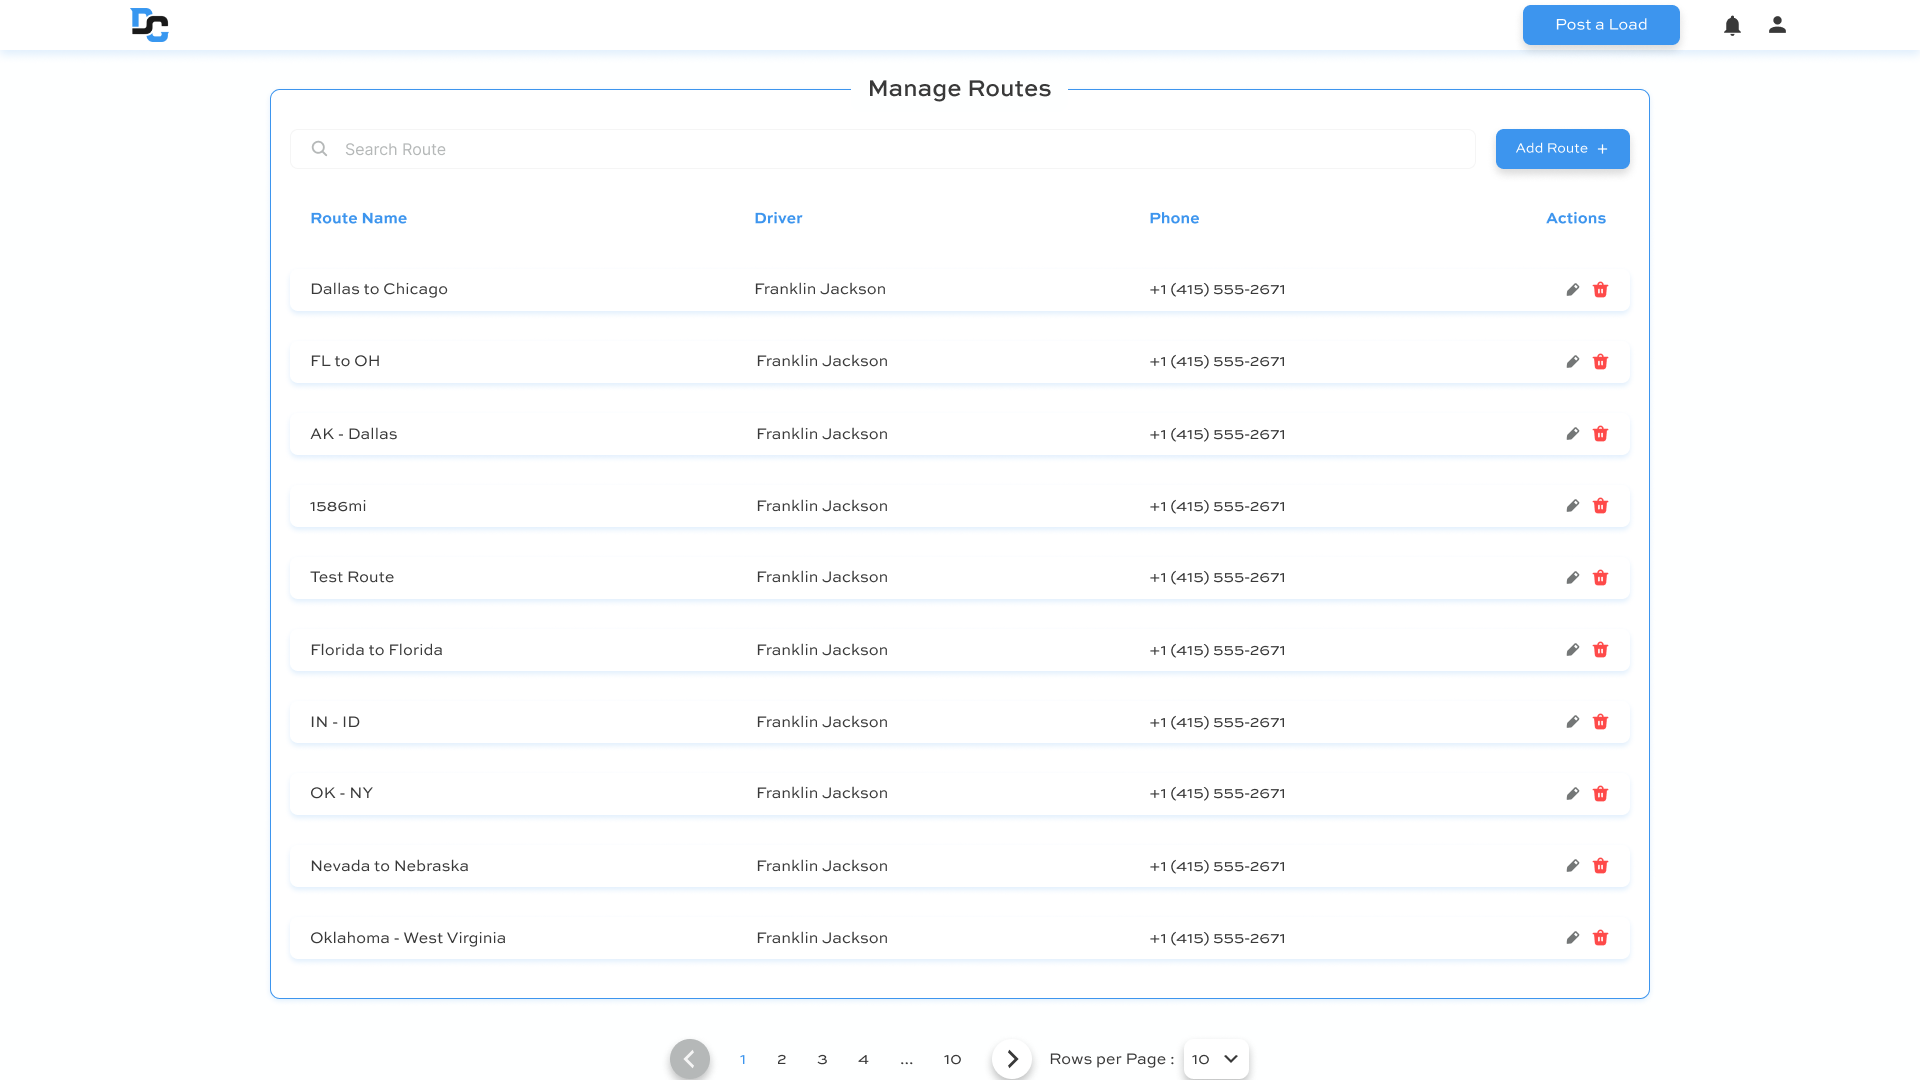This screenshot has width=1920, height=1080.
Task: Edit the OK - NY route
Action: pos(1572,794)
